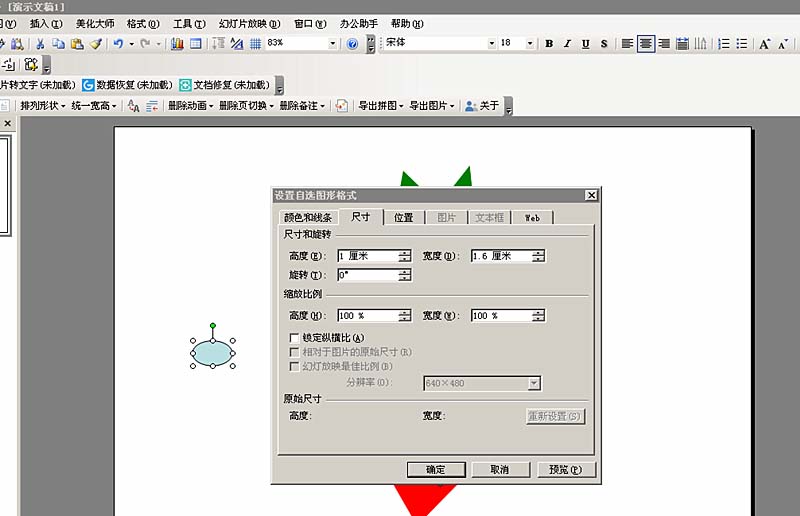The height and width of the screenshot is (516, 800).
Task: Toggle italic formatting
Action: tap(567, 44)
